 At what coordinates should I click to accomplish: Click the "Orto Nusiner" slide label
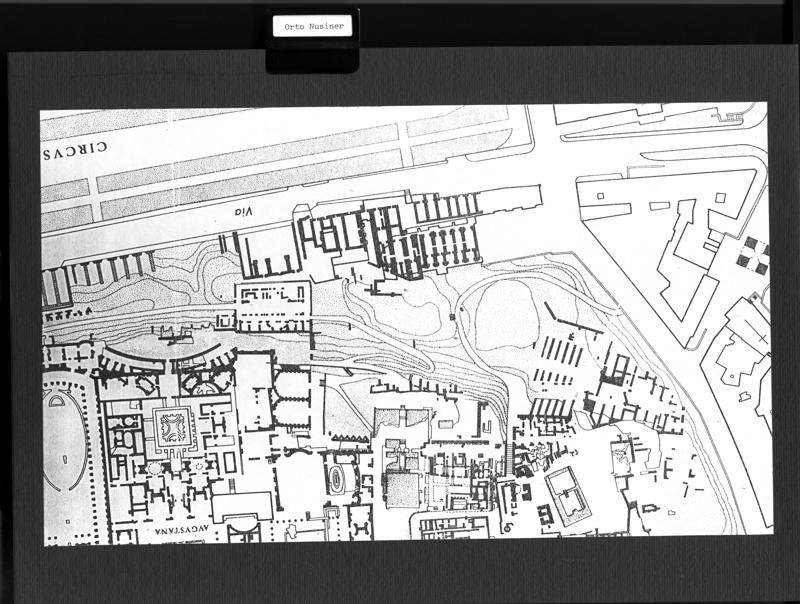point(312,26)
